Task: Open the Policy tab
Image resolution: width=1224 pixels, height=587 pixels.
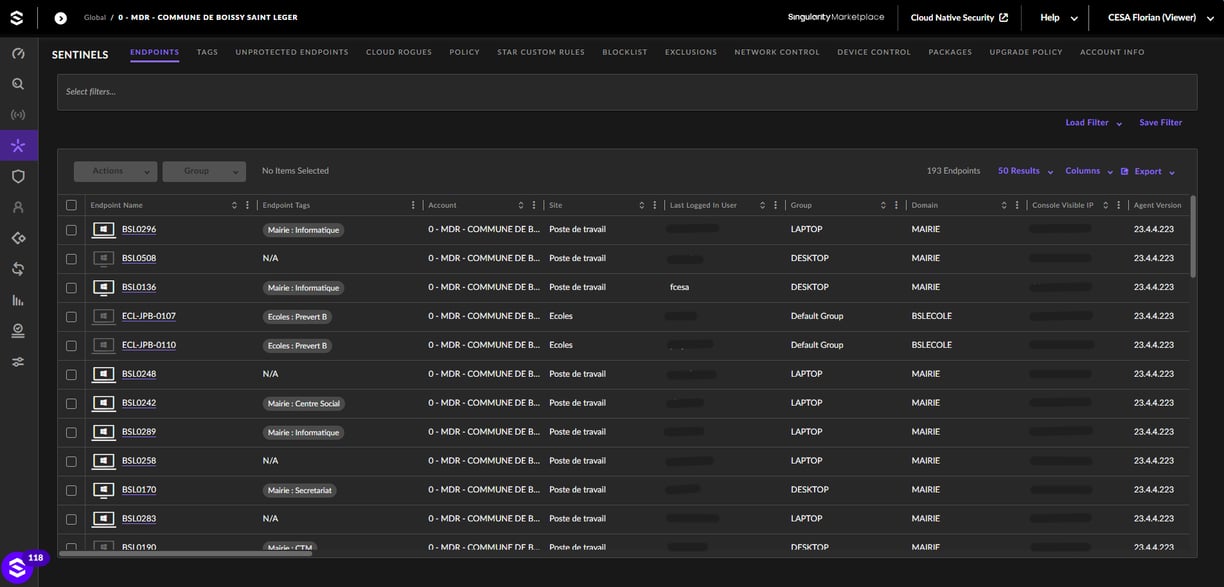Action: click(464, 52)
